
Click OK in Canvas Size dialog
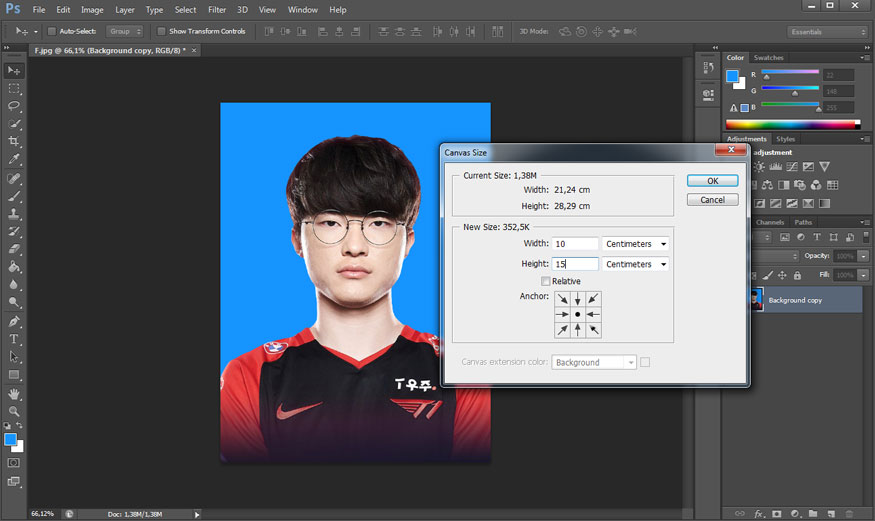click(713, 181)
